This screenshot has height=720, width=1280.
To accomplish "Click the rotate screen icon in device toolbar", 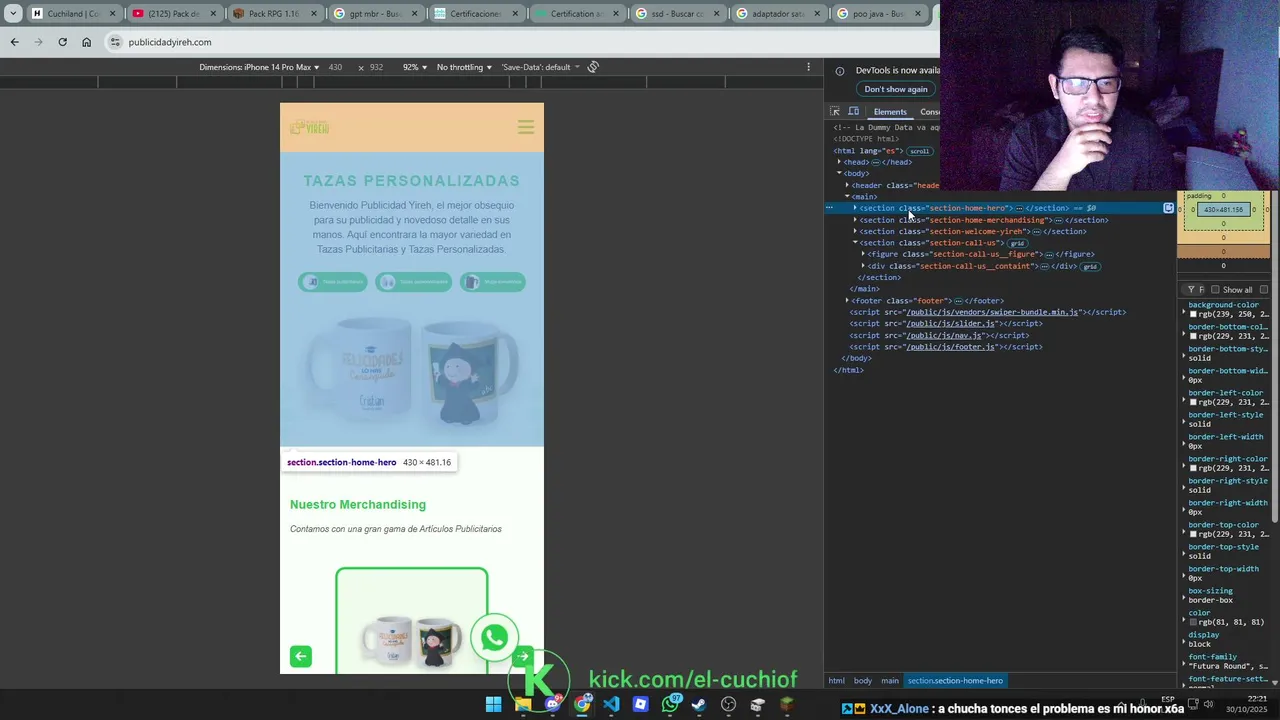I will (593, 67).
